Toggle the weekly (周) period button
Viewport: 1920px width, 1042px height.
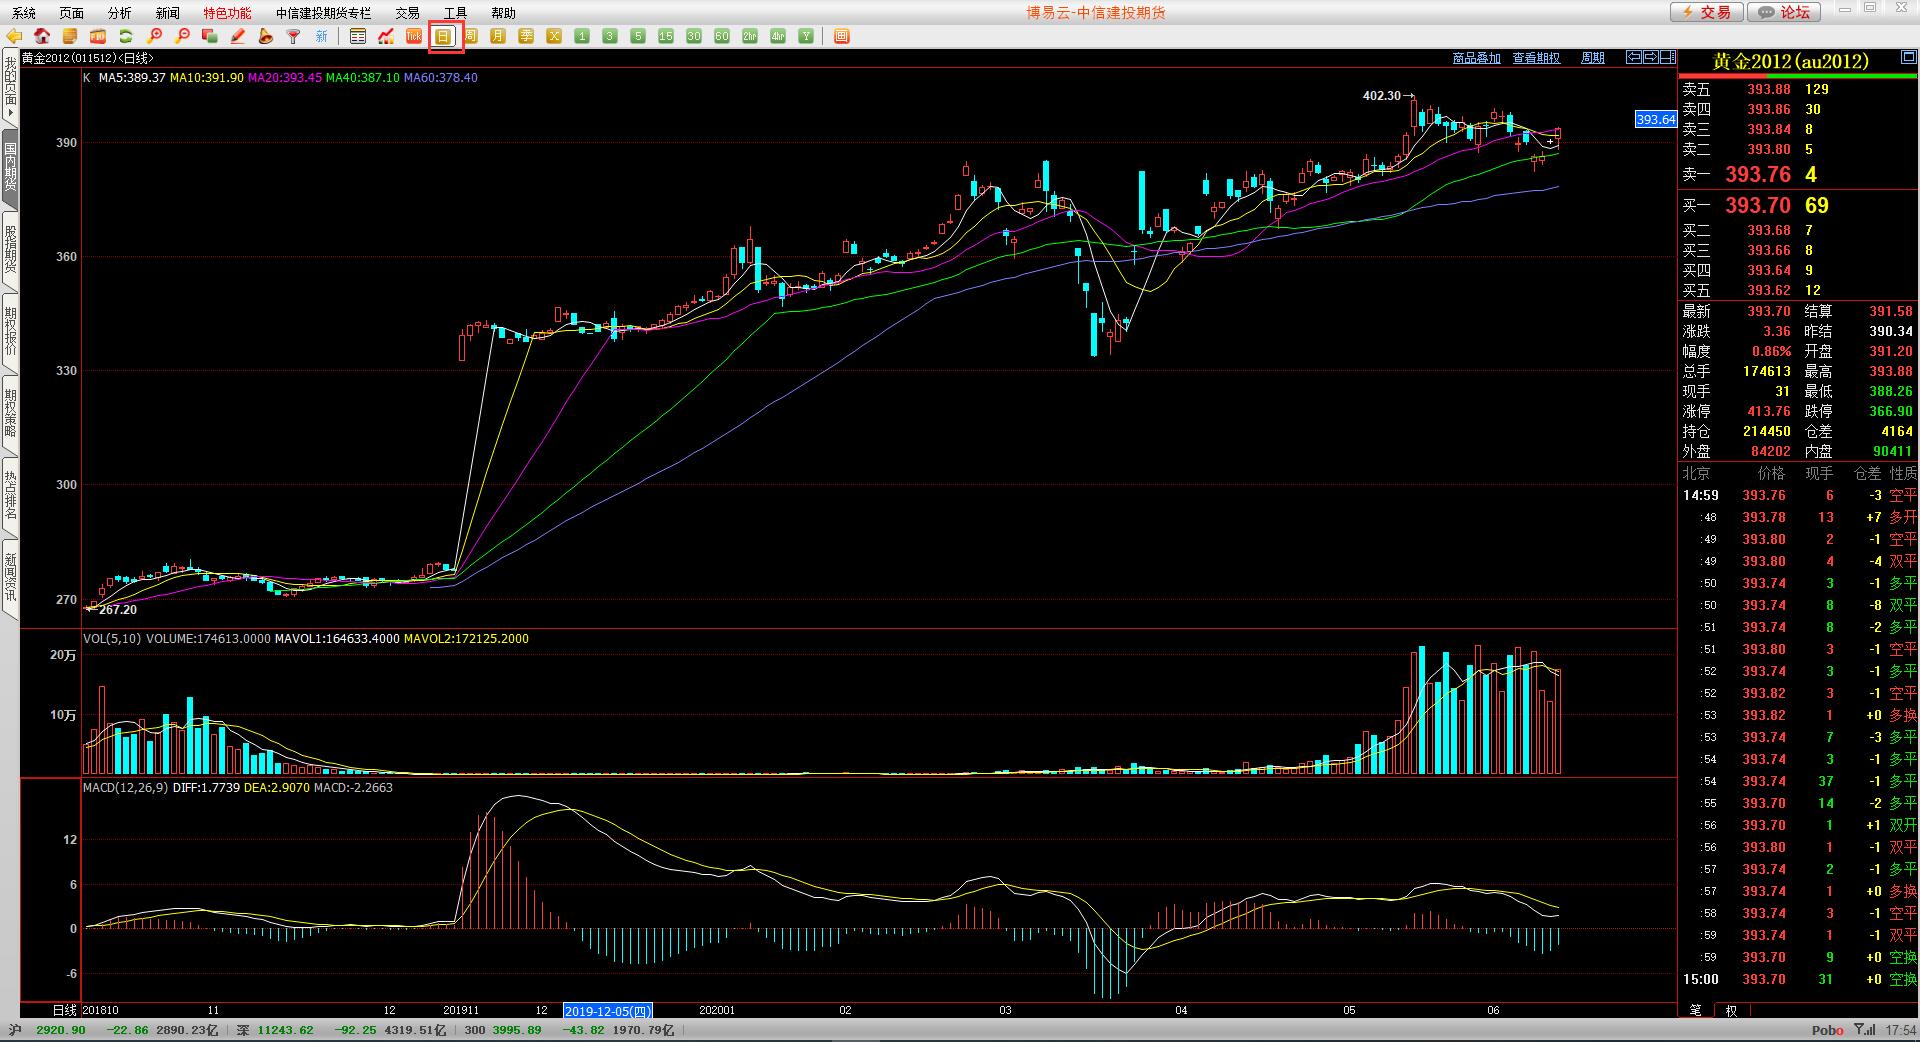(470, 37)
